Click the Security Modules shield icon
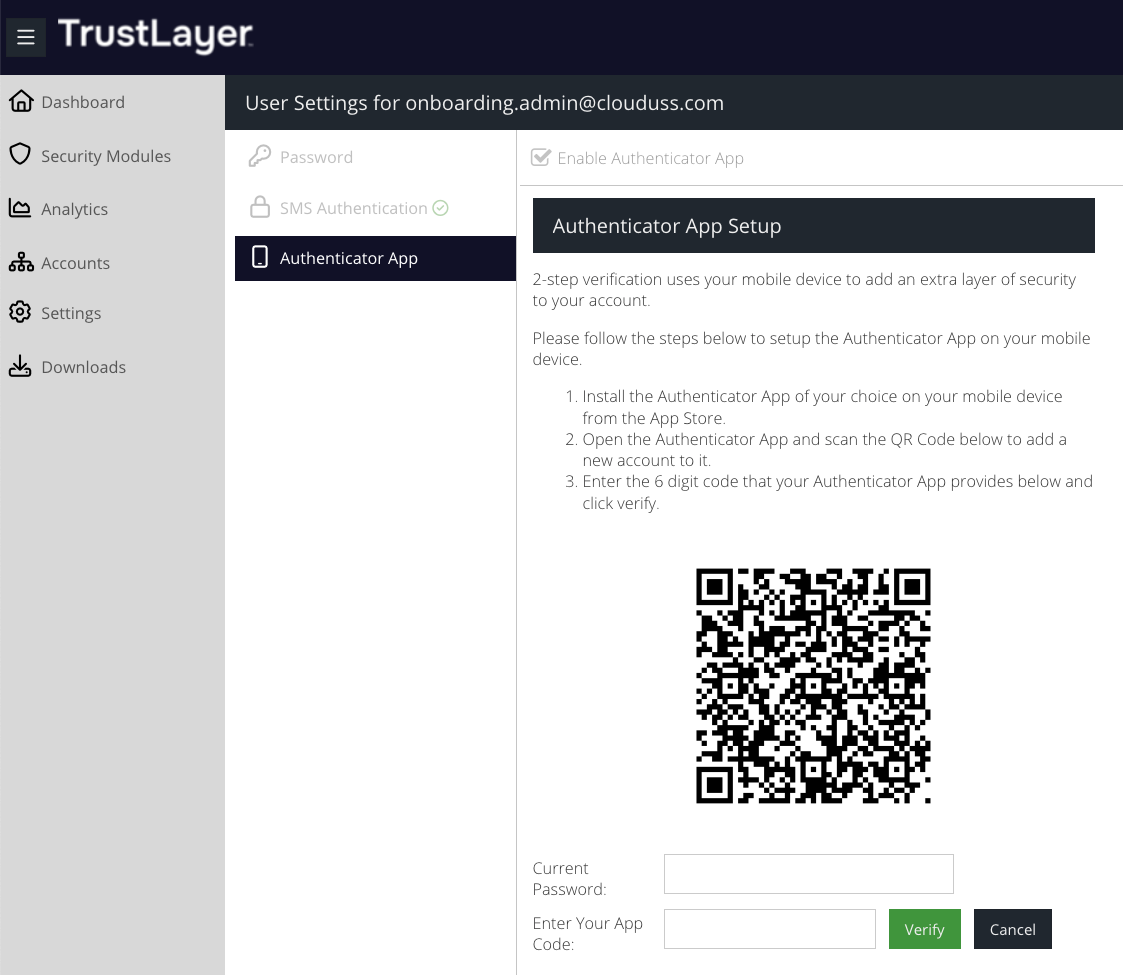The height and width of the screenshot is (975, 1123). pos(20,154)
